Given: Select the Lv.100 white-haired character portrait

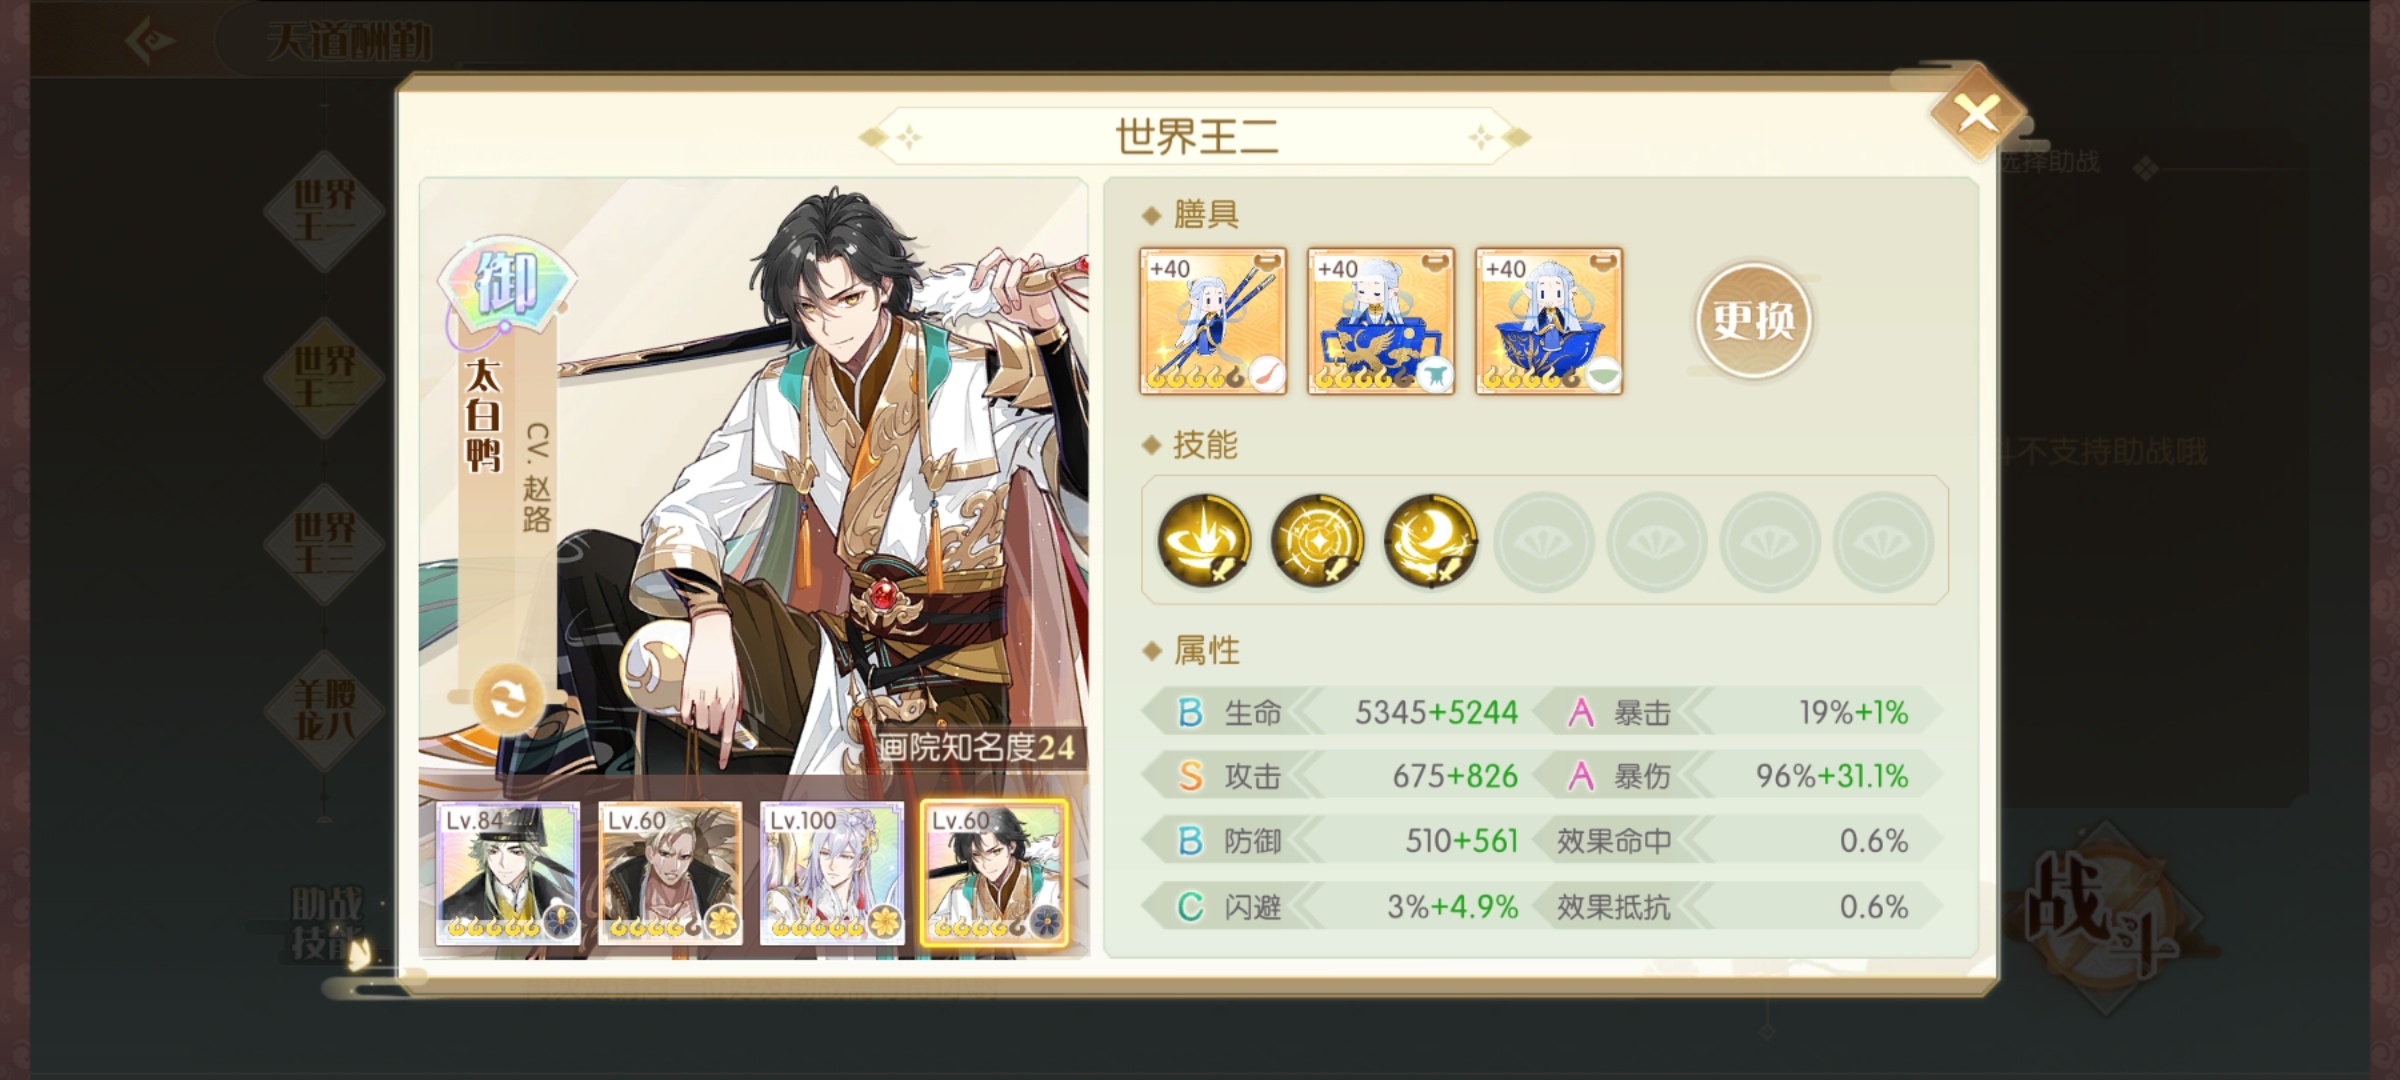Looking at the screenshot, I should tap(832, 873).
